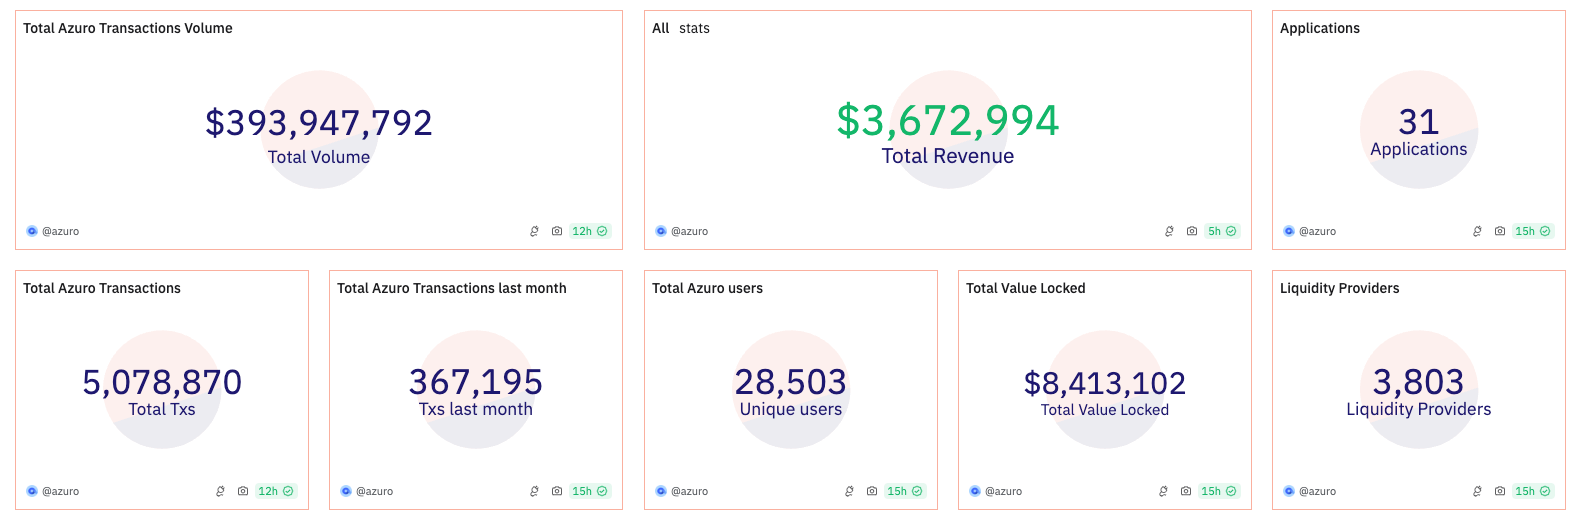Click camera icon on Applications card

[x=1500, y=231]
